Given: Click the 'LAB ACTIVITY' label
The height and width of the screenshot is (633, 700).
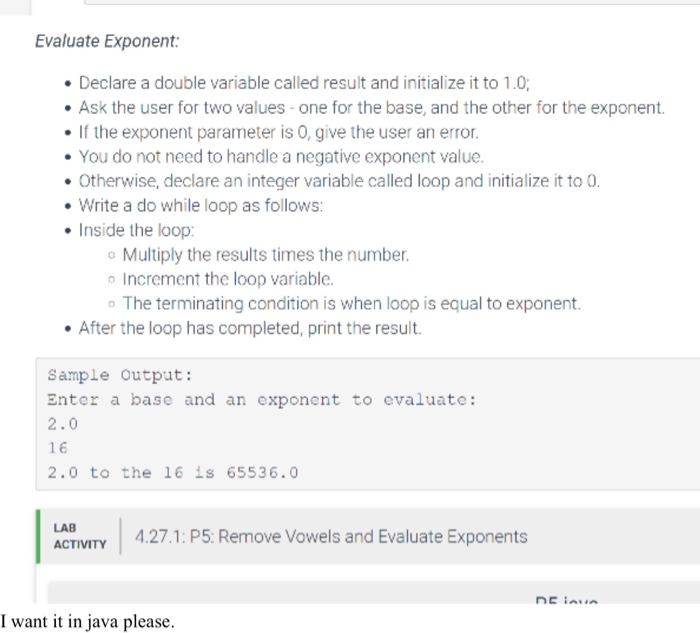Looking at the screenshot, I should [x=80, y=536].
